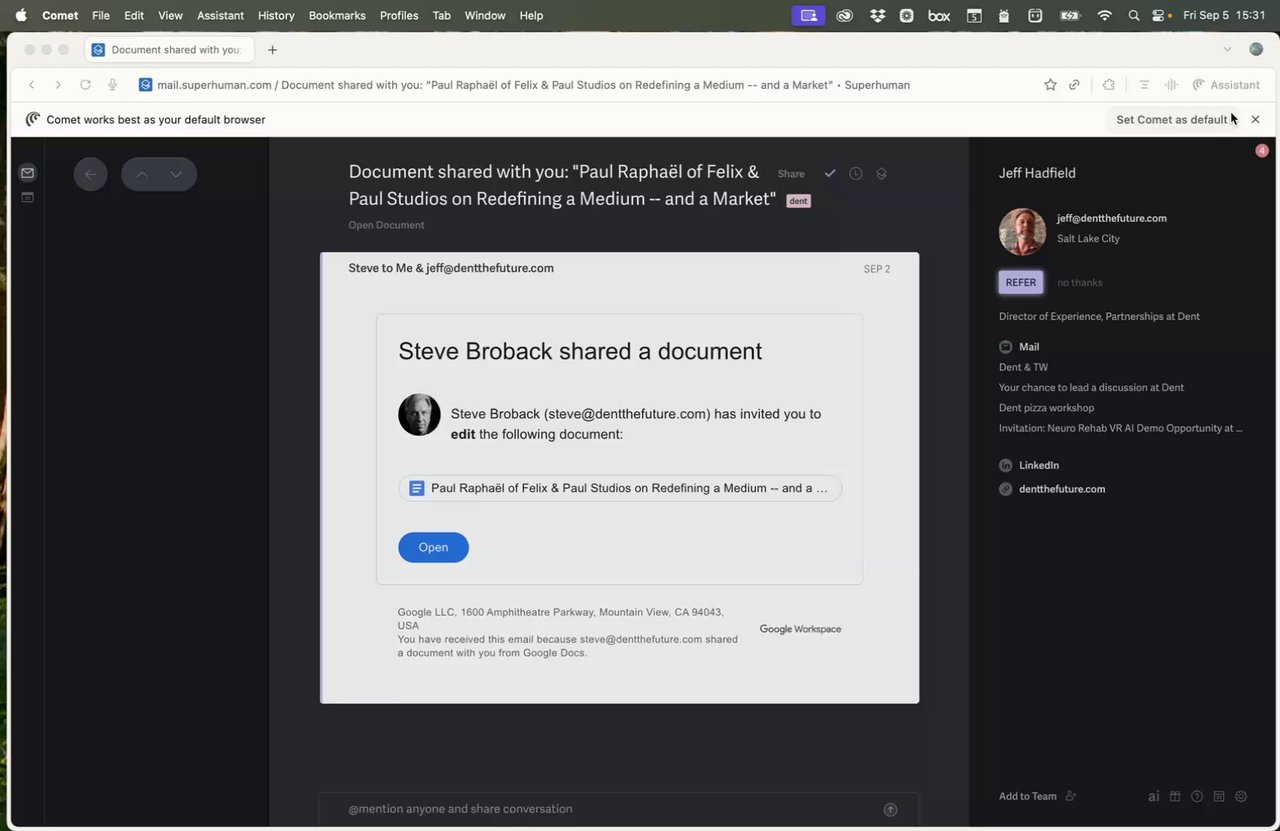Open the help question mark icon
The height and width of the screenshot is (831, 1280).
(x=1197, y=797)
